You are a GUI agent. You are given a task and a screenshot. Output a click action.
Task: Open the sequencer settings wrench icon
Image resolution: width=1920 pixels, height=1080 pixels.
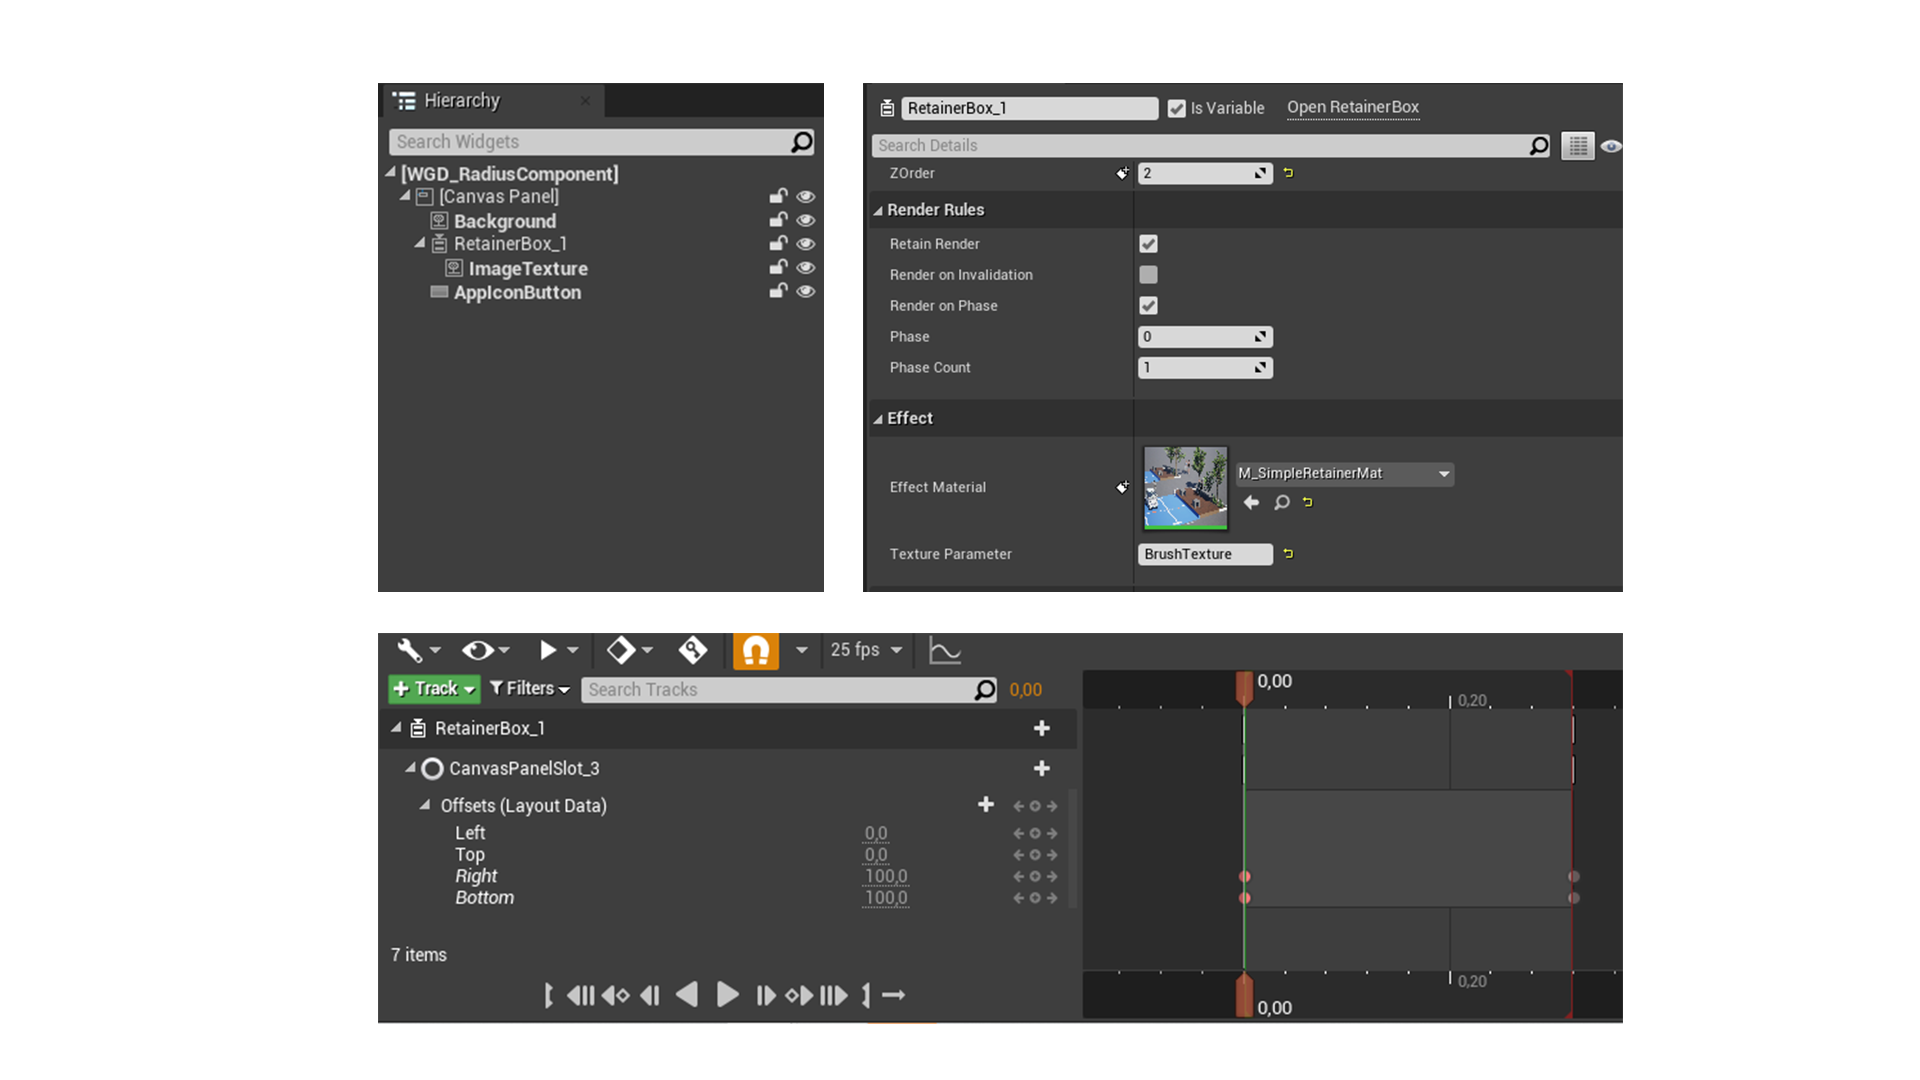click(x=412, y=650)
